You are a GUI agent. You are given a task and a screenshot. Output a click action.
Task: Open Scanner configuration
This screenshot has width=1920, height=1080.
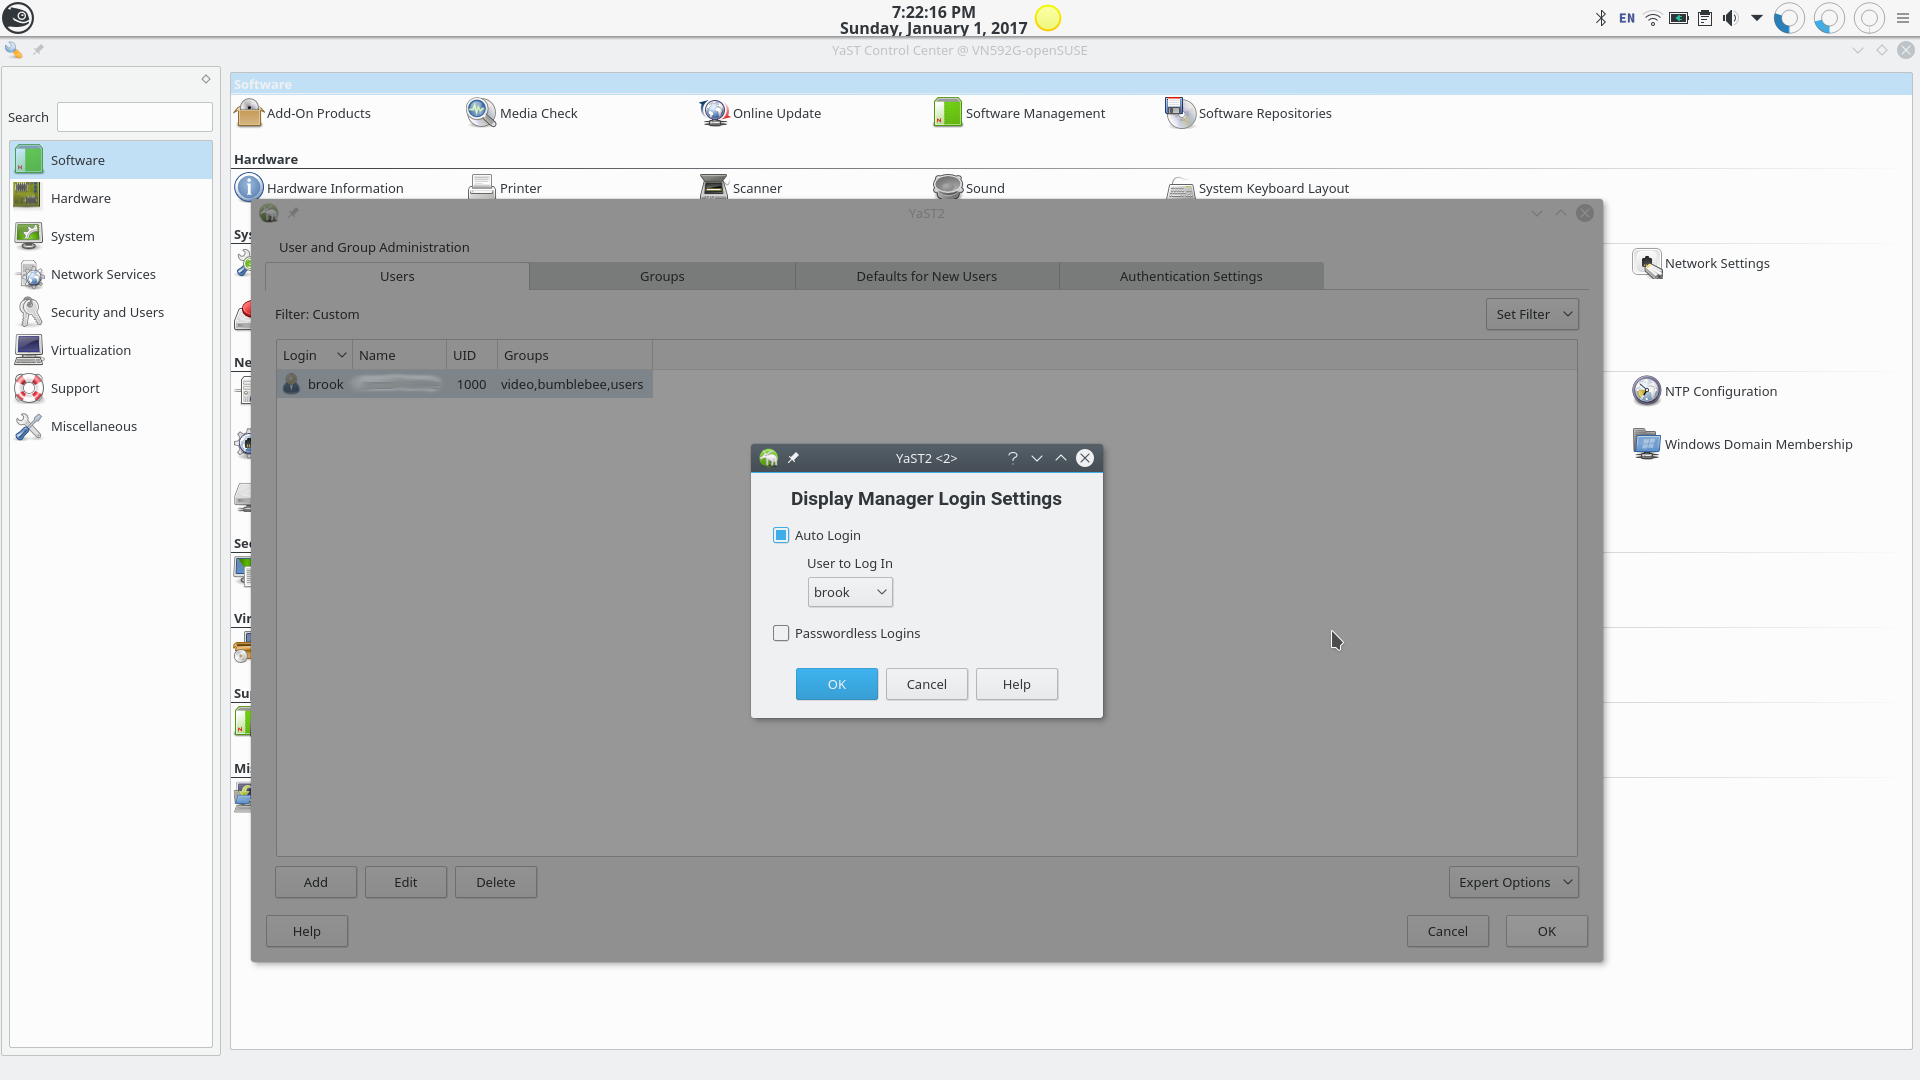click(741, 188)
